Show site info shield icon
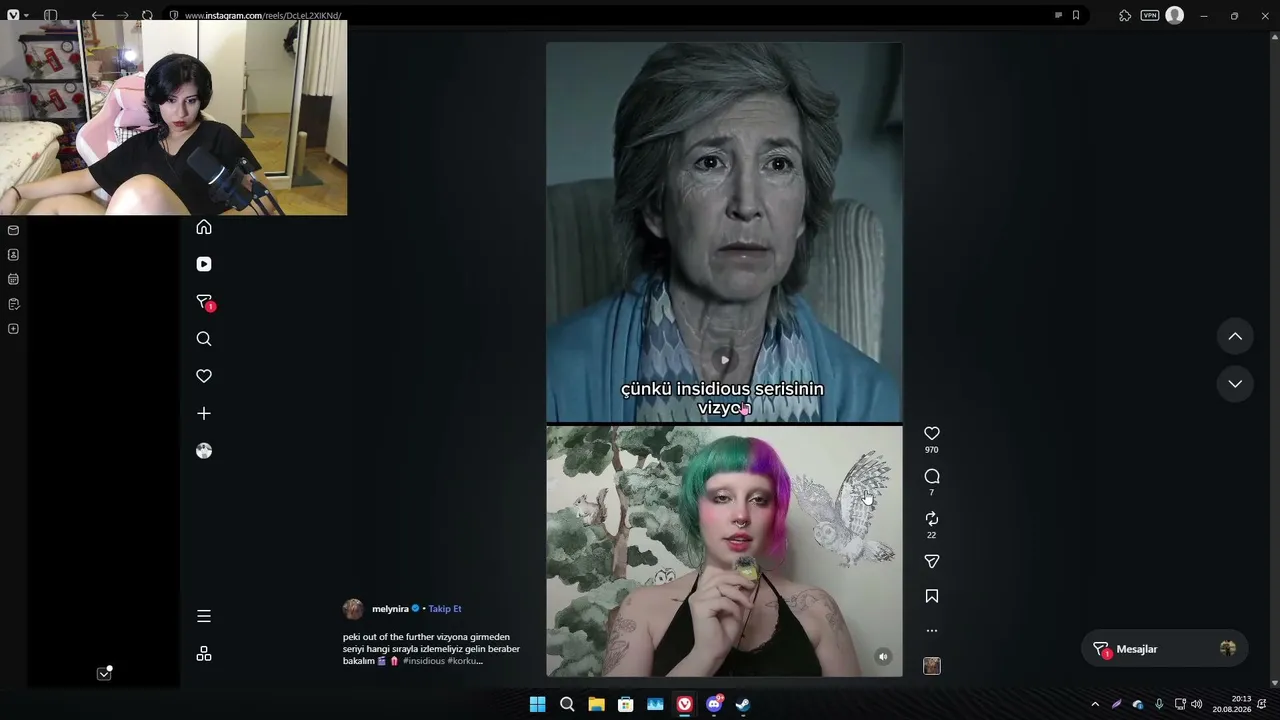 174,15
